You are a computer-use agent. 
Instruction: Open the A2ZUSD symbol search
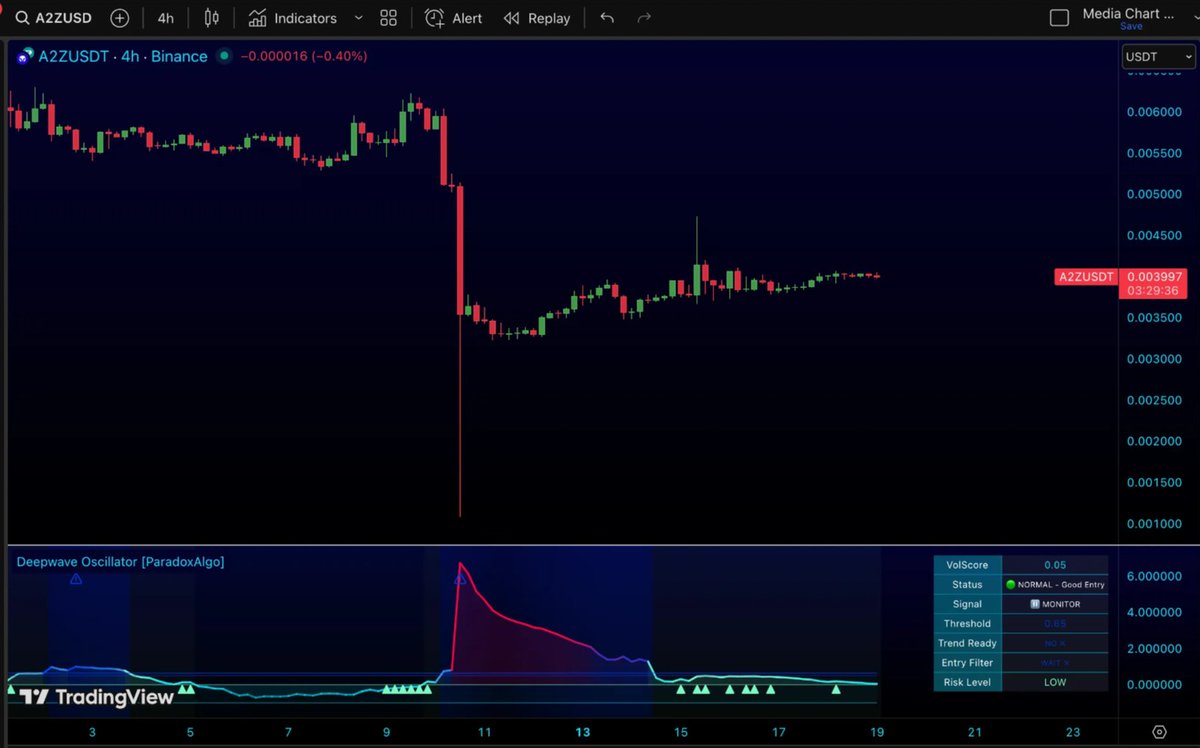coord(56,18)
